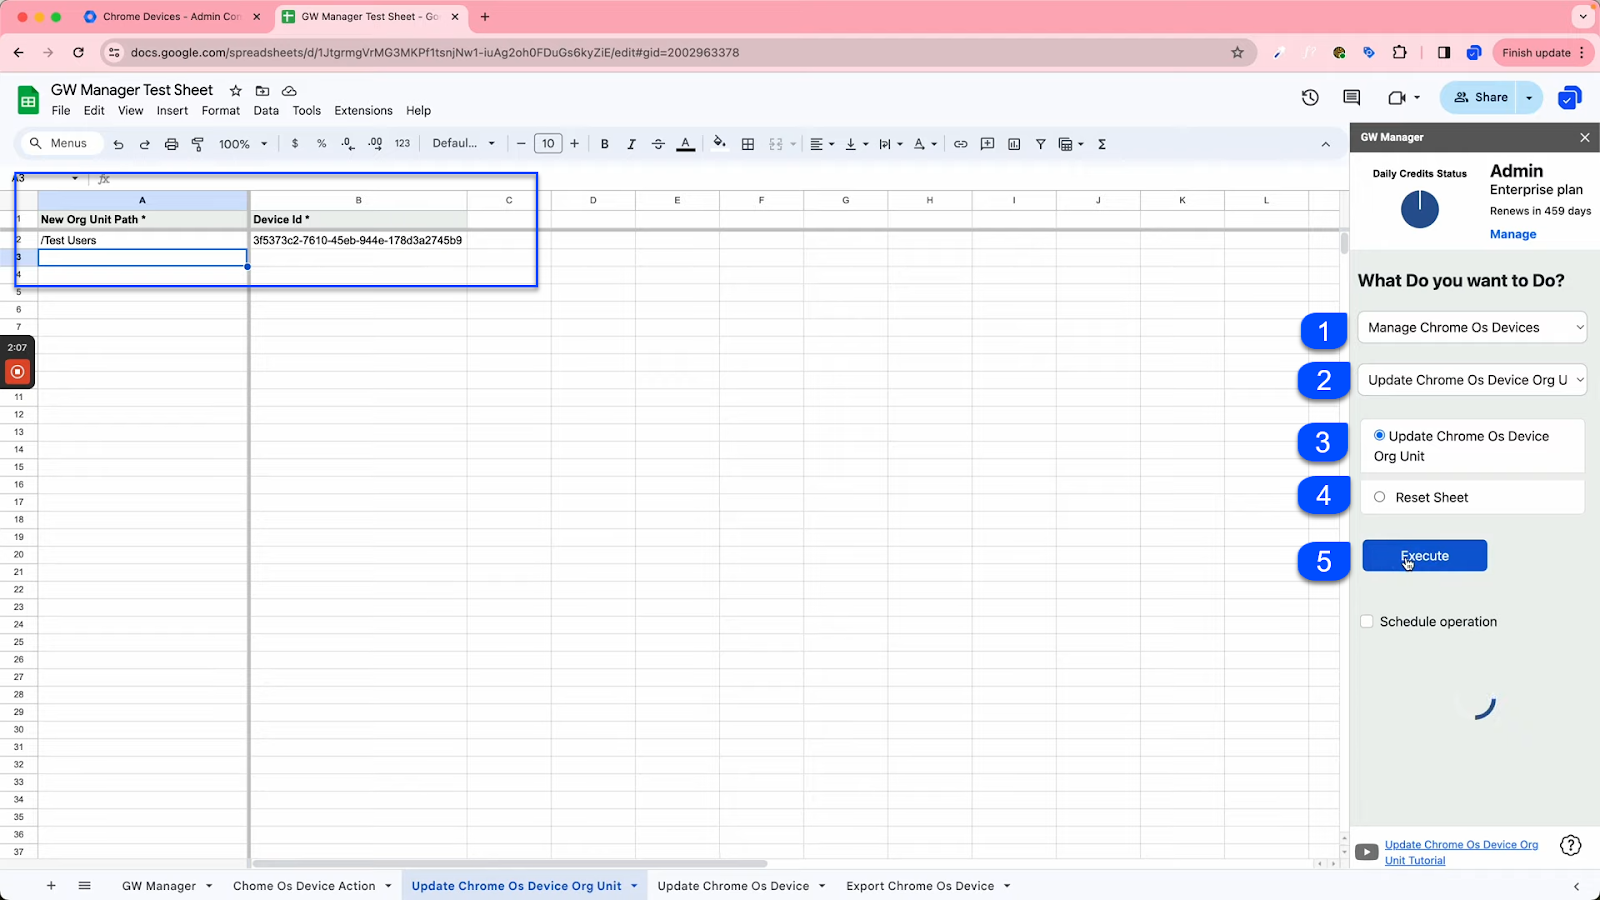Format as percent icon
Viewport: 1600px width, 900px height.
click(321, 144)
